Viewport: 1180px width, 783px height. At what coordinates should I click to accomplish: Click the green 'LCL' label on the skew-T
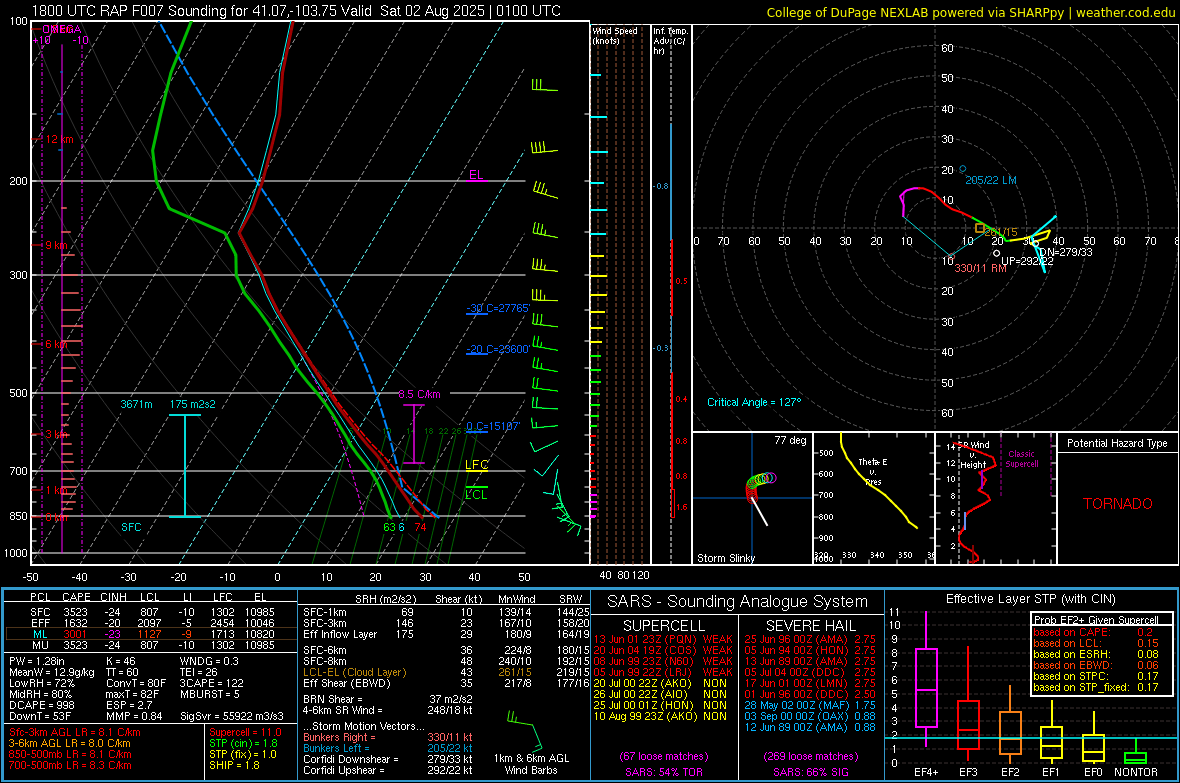pyautogui.click(x=476, y=495)
